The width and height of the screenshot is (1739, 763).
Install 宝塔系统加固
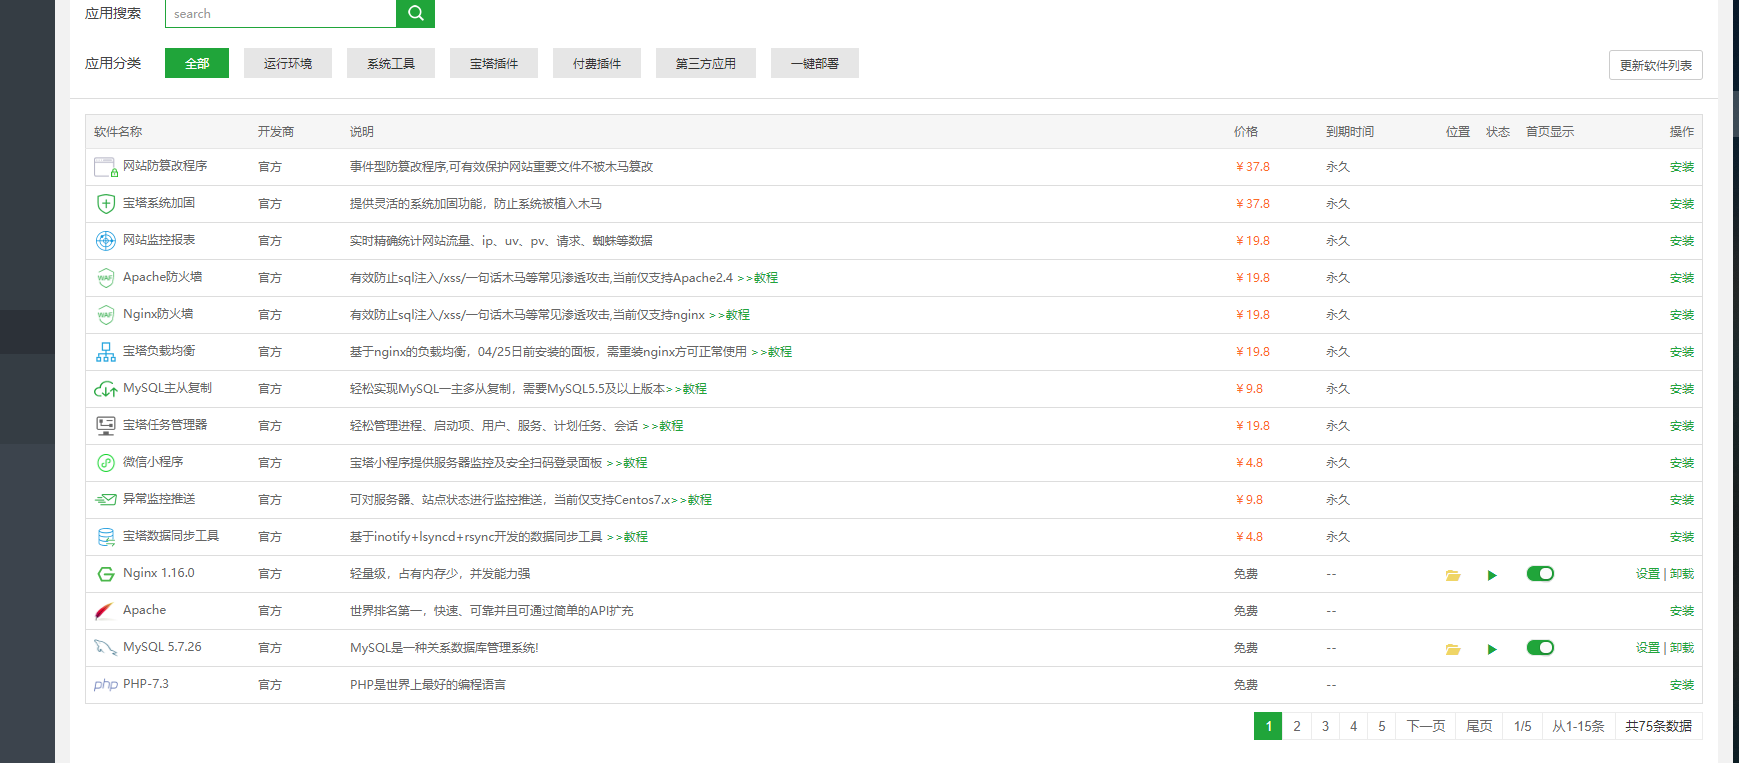point(1682,204)
